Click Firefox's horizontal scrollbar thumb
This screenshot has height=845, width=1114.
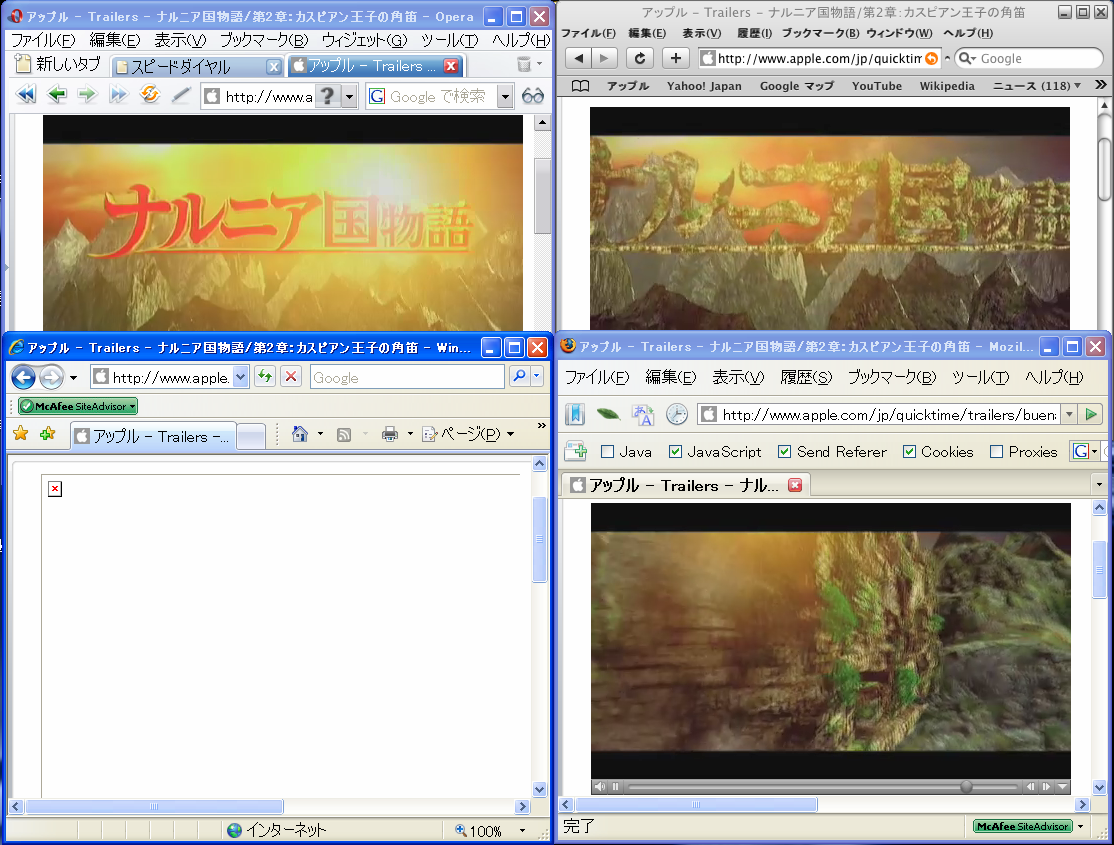click(x=696, y=804)
